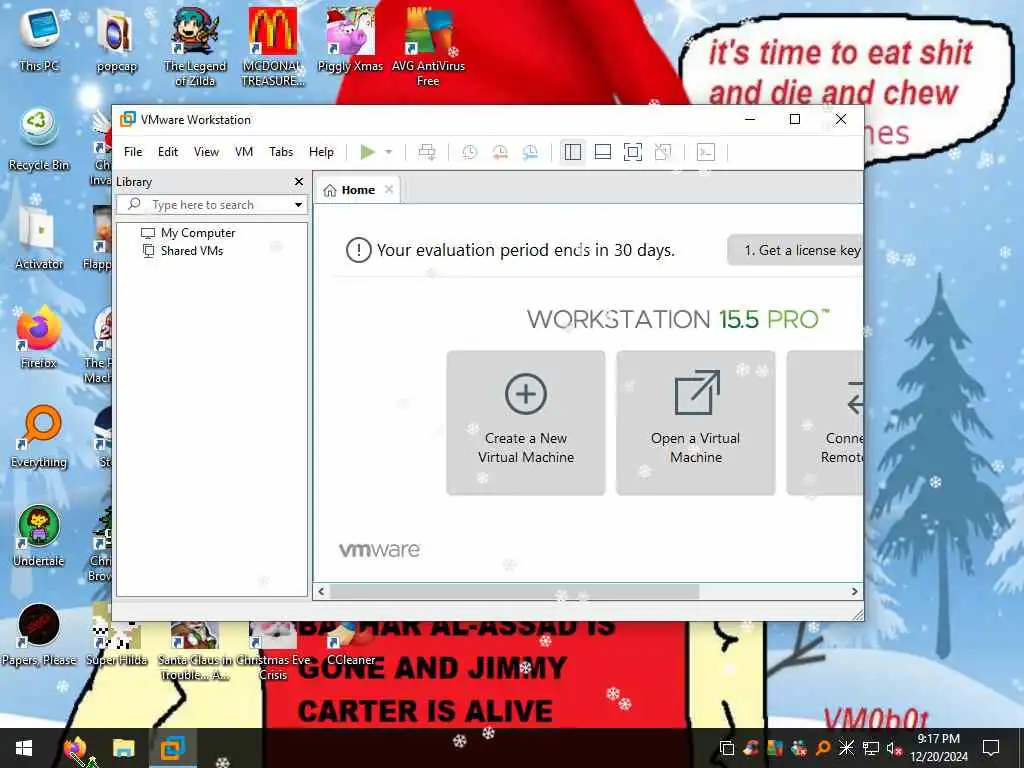This screenshot has height=768, width=1024.
Task: Maximize the VMware Workstation window
Action: (795, 119)
